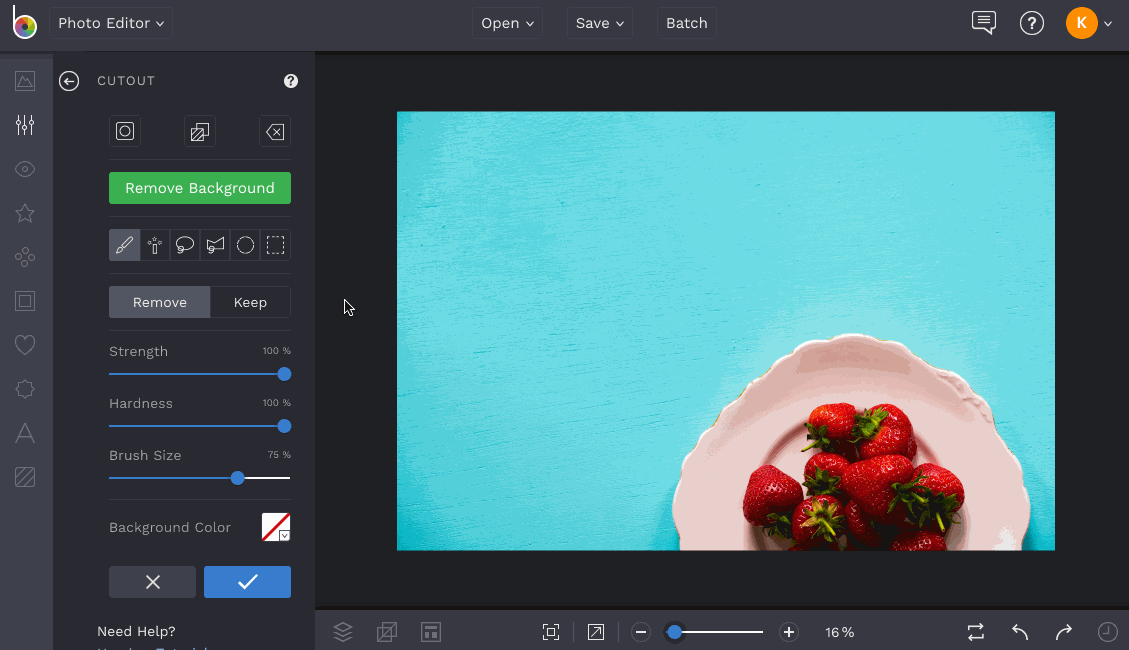
Task: Open the Background Color picker
Action: click(x=276, y=527)
